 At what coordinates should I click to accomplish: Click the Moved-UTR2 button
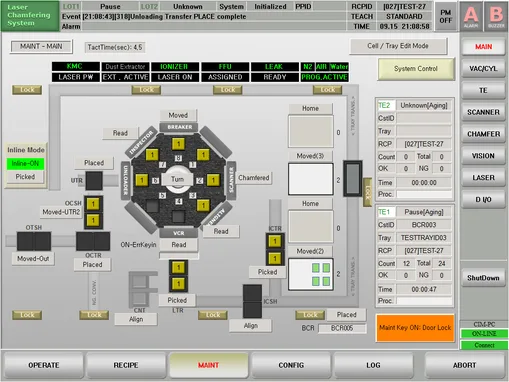click(61, 212)
